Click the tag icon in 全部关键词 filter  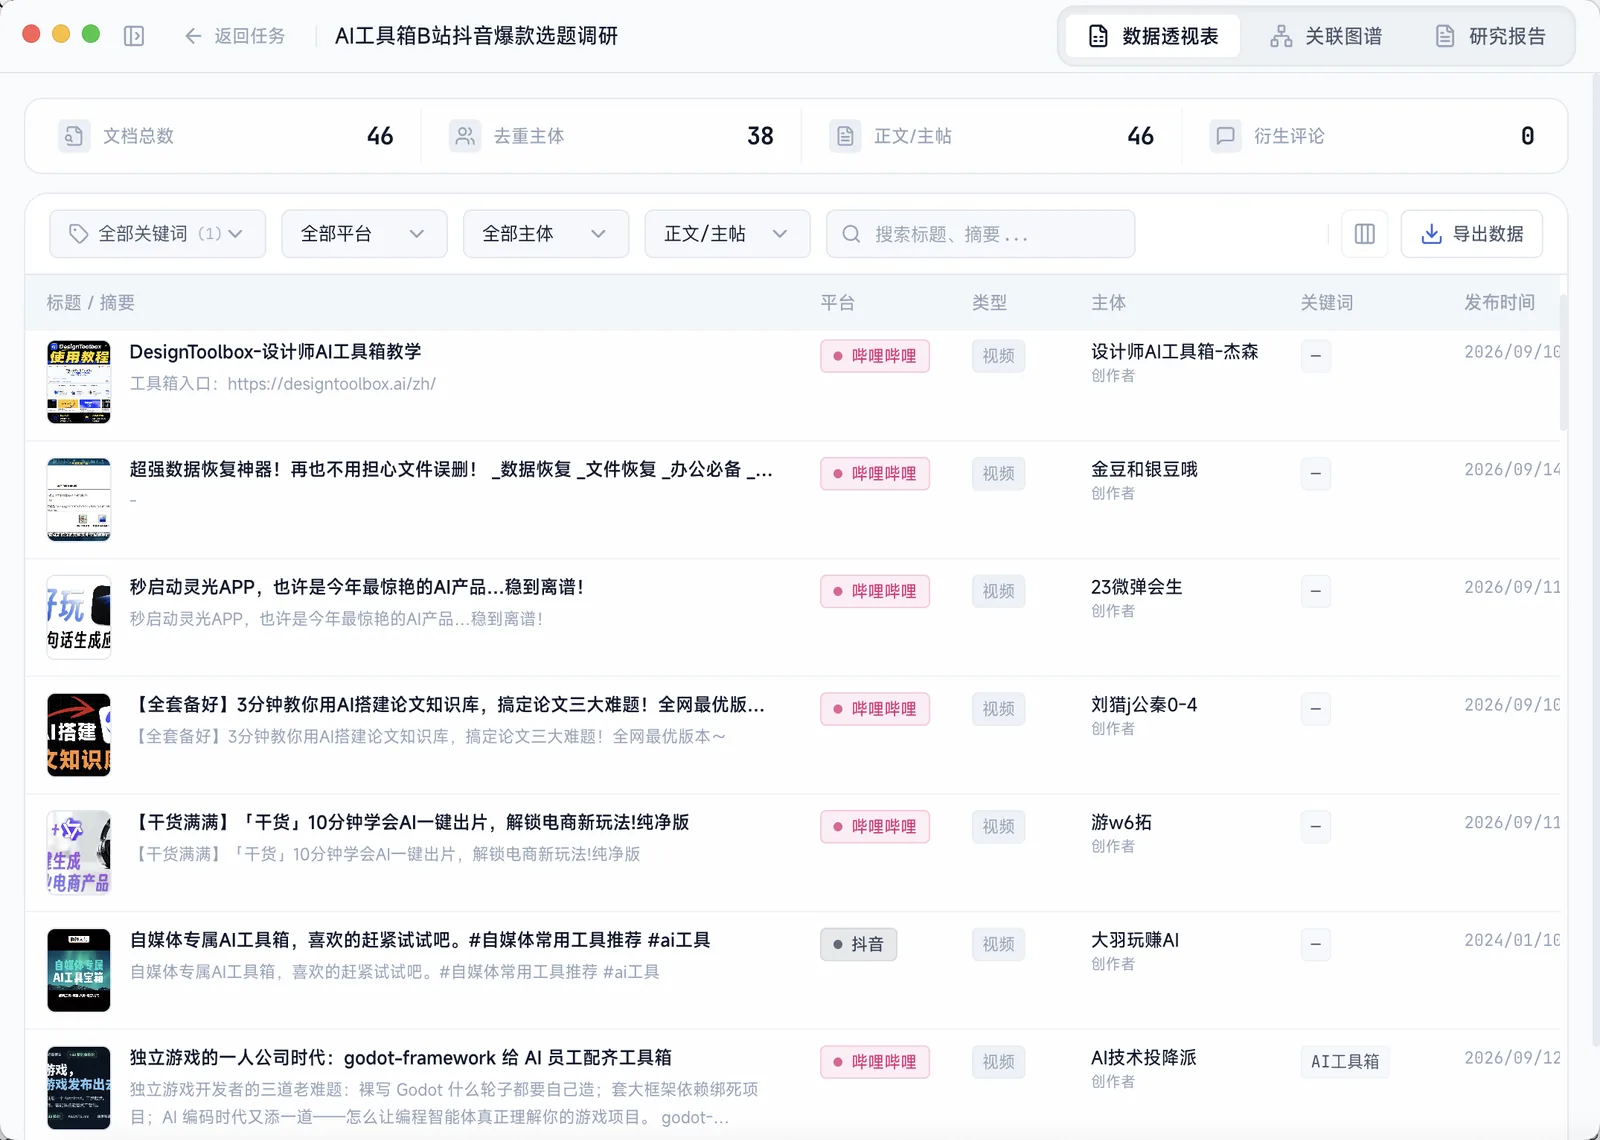pos(78,234)
